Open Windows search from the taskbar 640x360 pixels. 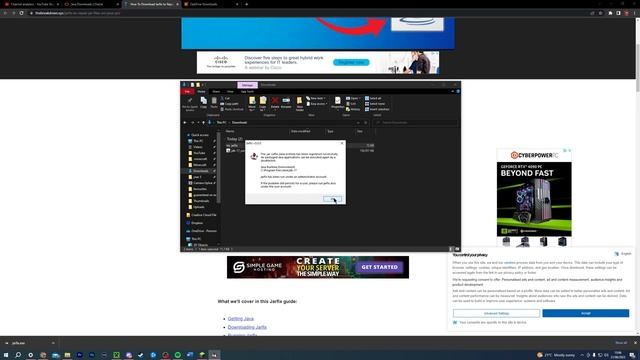pyautogui.click(x=18, y=355)
